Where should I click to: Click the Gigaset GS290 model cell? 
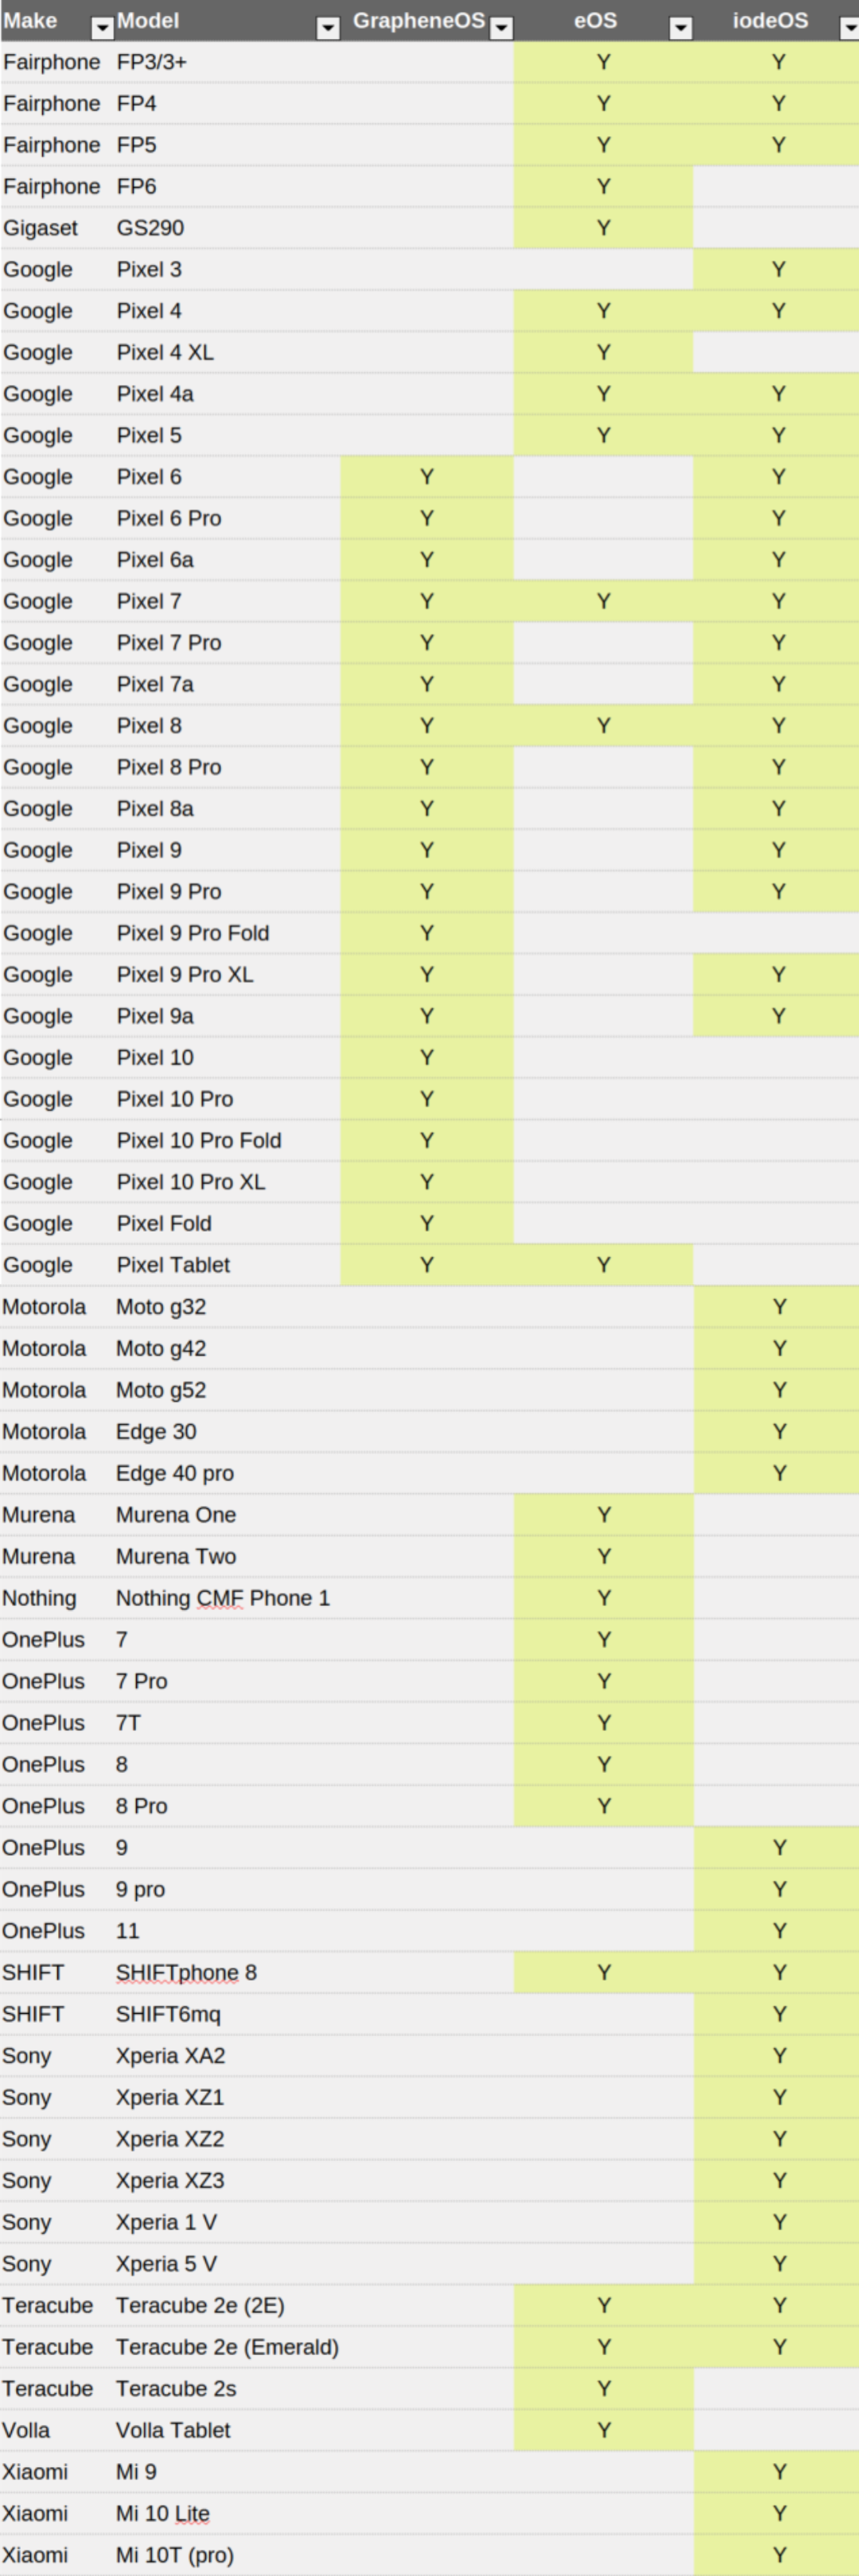(150, 228)
